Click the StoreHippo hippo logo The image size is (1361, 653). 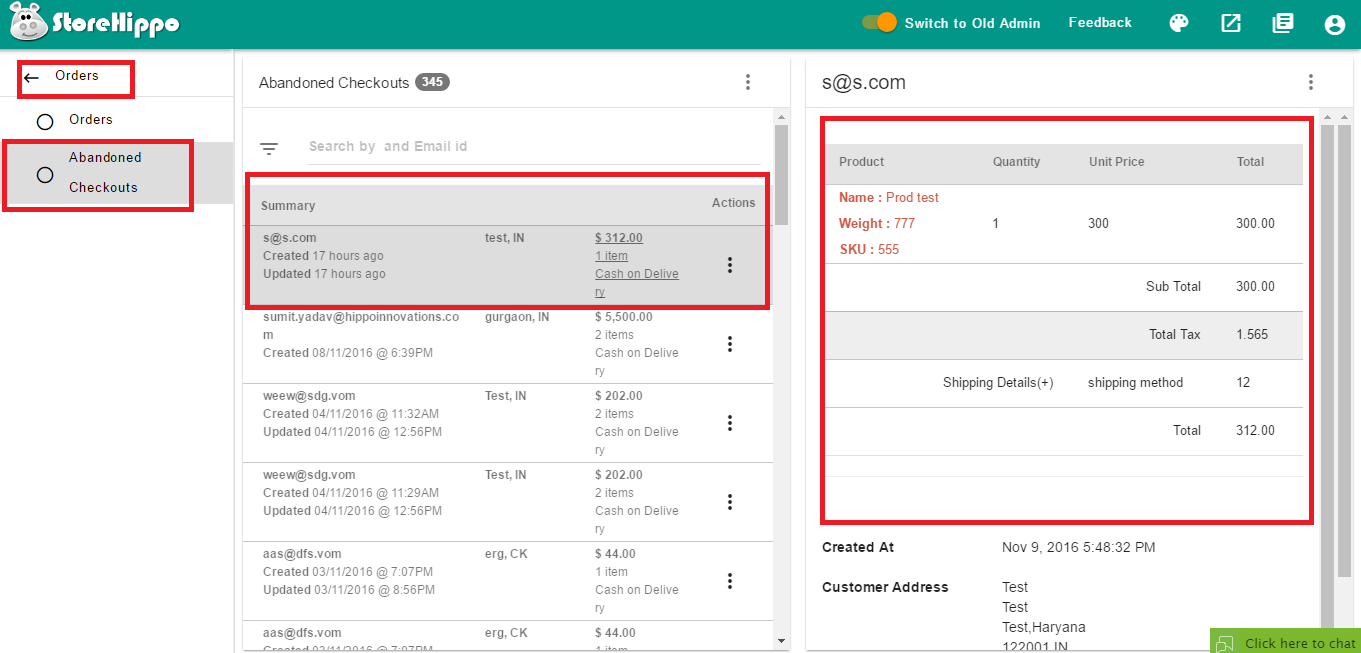(95, 22)
